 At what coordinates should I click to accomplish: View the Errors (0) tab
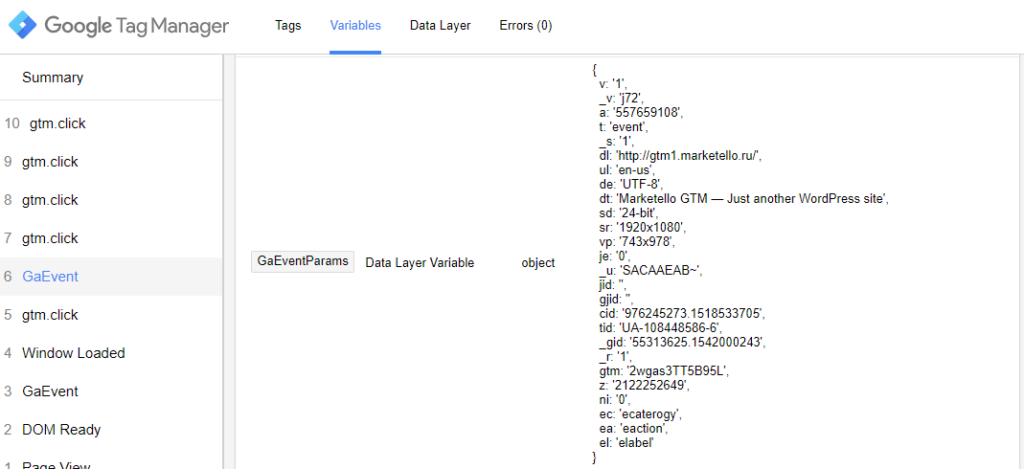[x=525, y=26]
